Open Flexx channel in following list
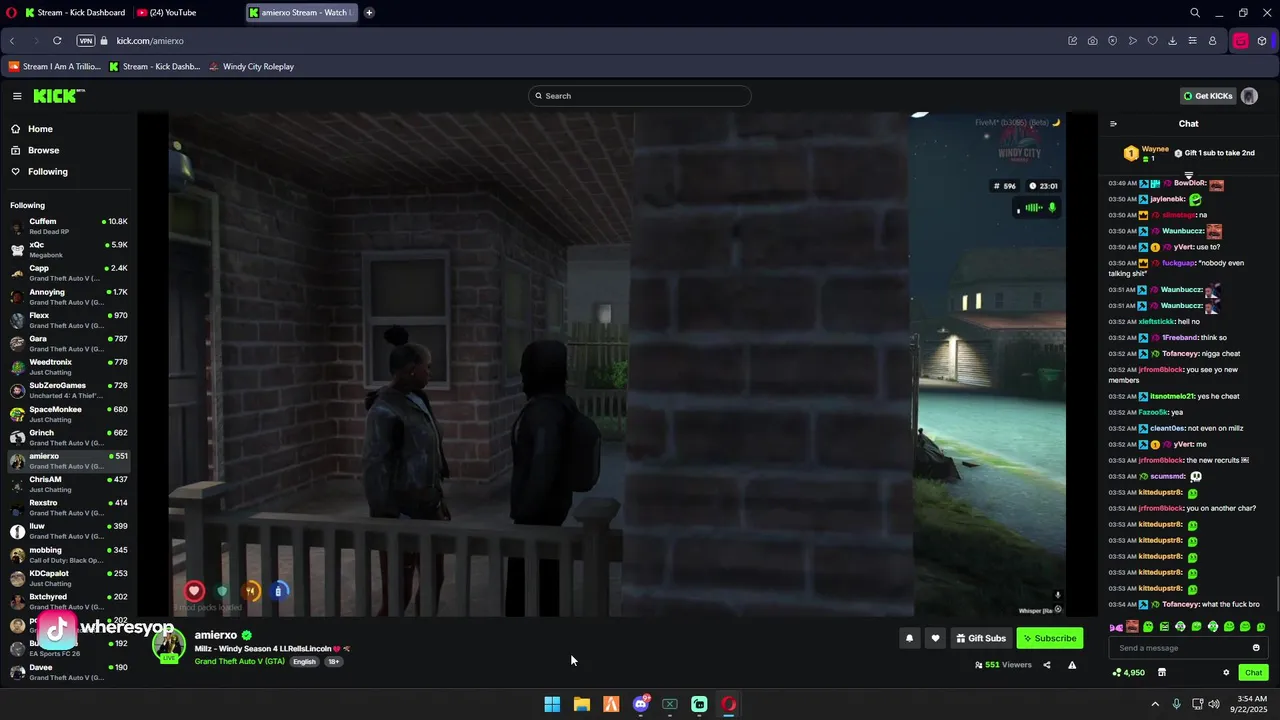The width and height of the screenshot is (1280, 720). [x=68, y=320]
